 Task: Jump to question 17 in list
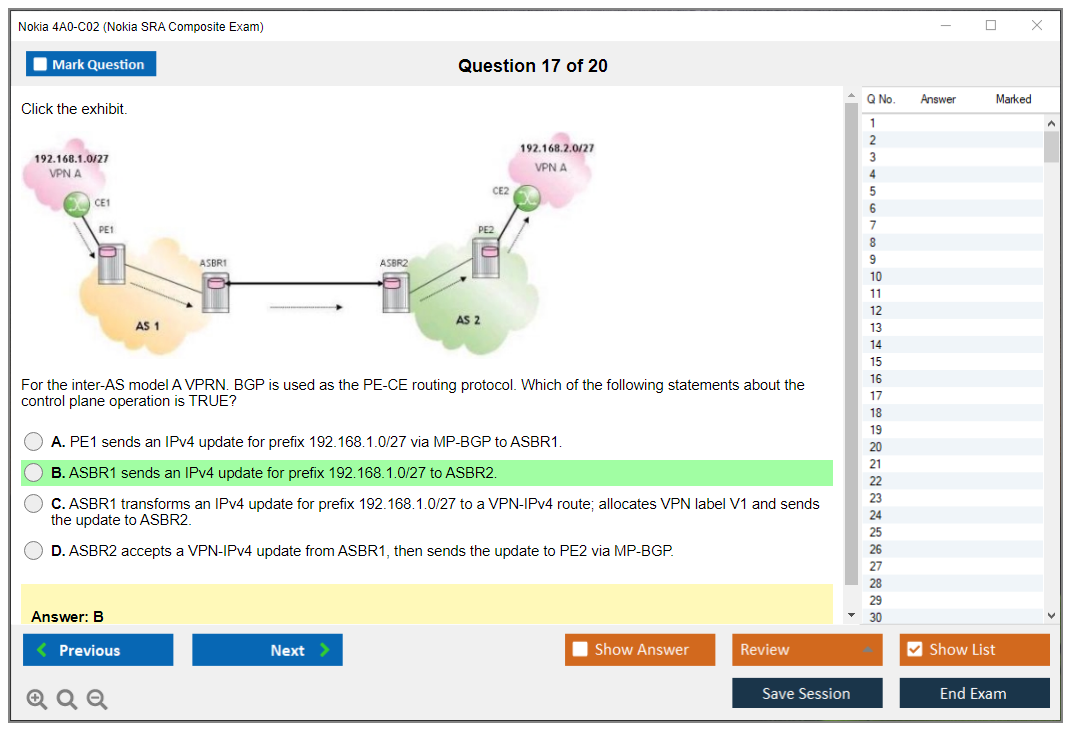876,396
